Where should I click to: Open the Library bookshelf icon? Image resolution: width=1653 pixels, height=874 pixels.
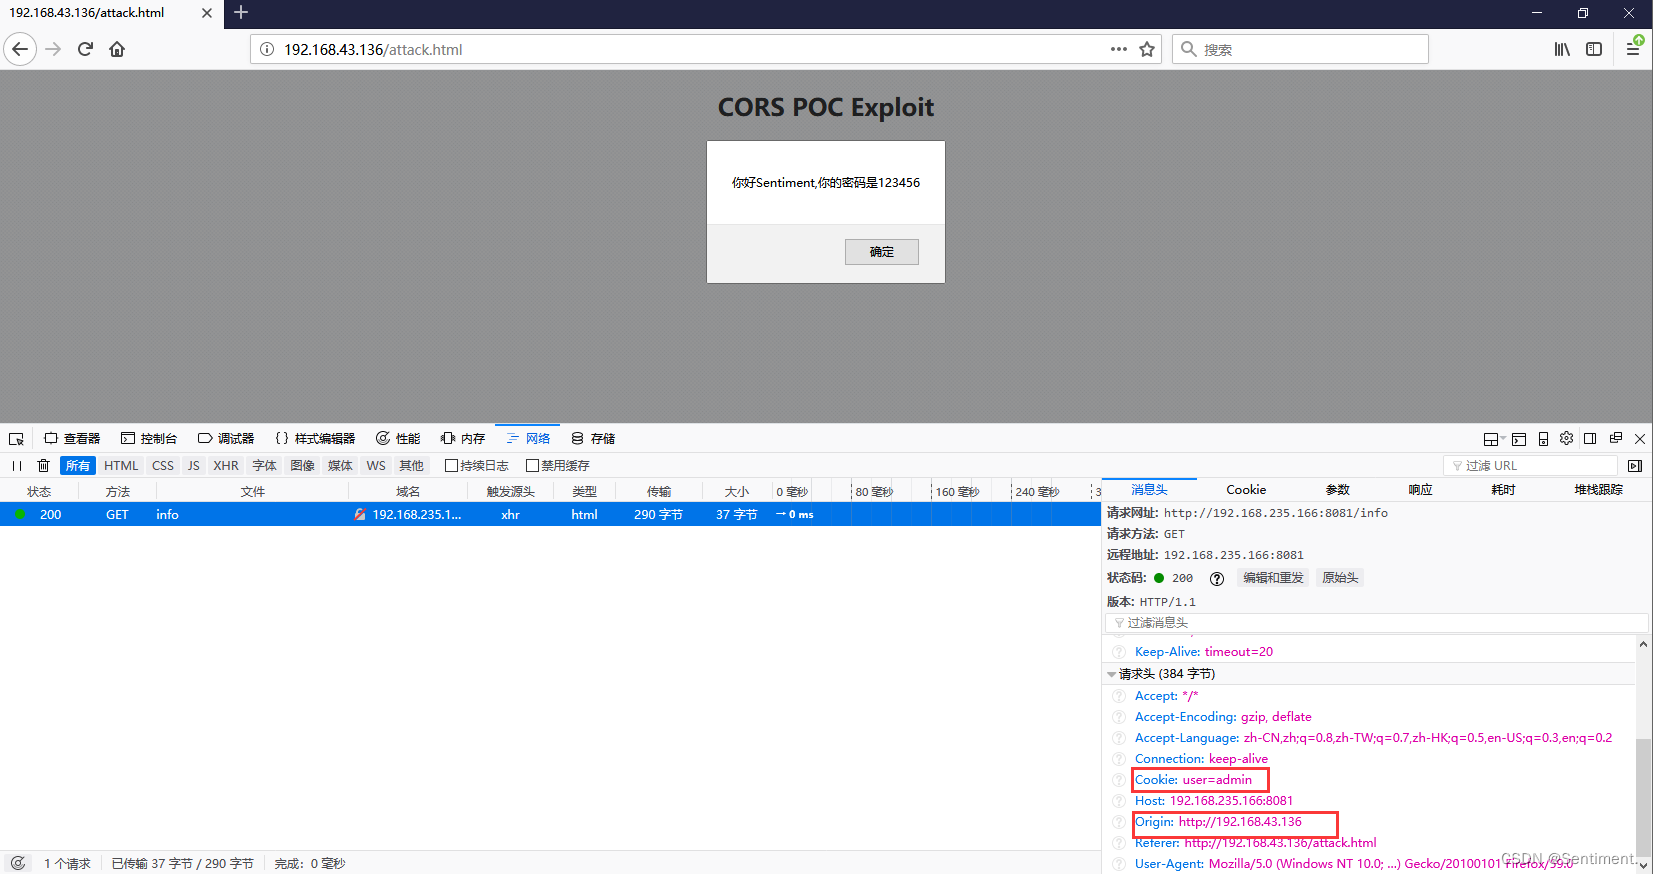tap(1562, 49)
